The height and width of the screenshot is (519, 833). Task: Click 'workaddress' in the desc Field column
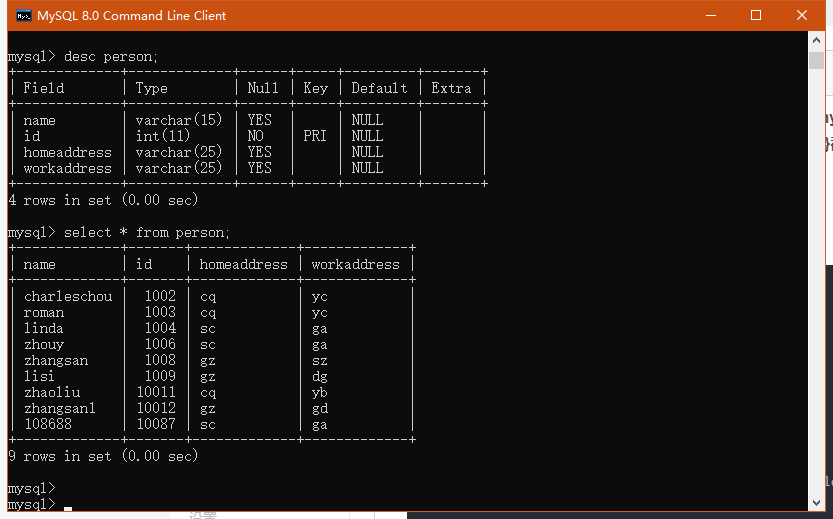click(67, 168)
